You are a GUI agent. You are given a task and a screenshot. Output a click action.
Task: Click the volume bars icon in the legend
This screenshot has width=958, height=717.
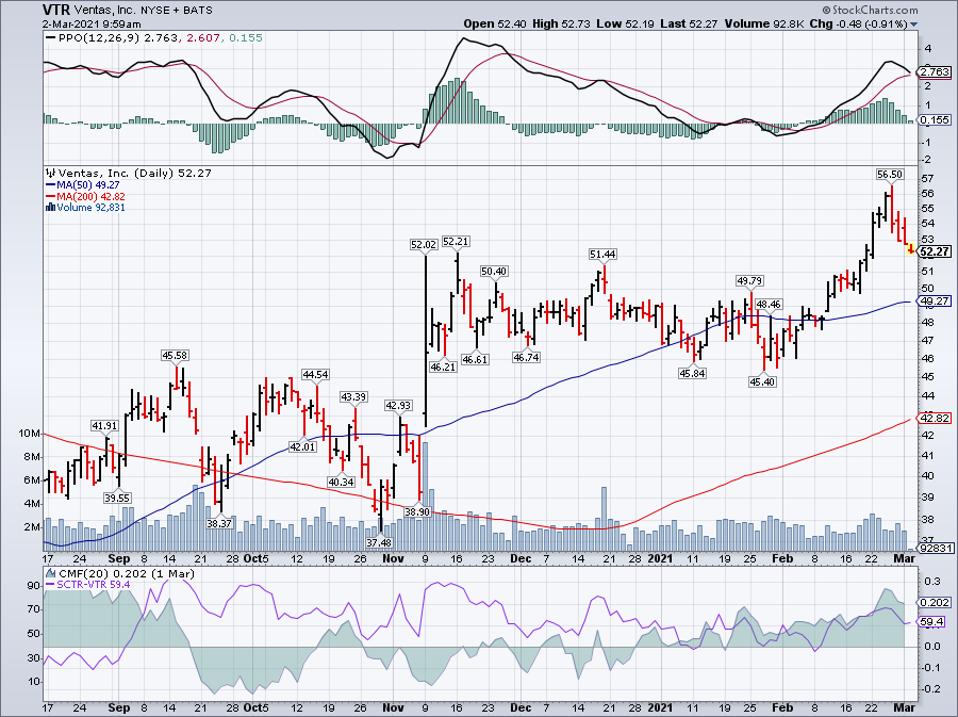pyautogui.click(x=50, y=208)
